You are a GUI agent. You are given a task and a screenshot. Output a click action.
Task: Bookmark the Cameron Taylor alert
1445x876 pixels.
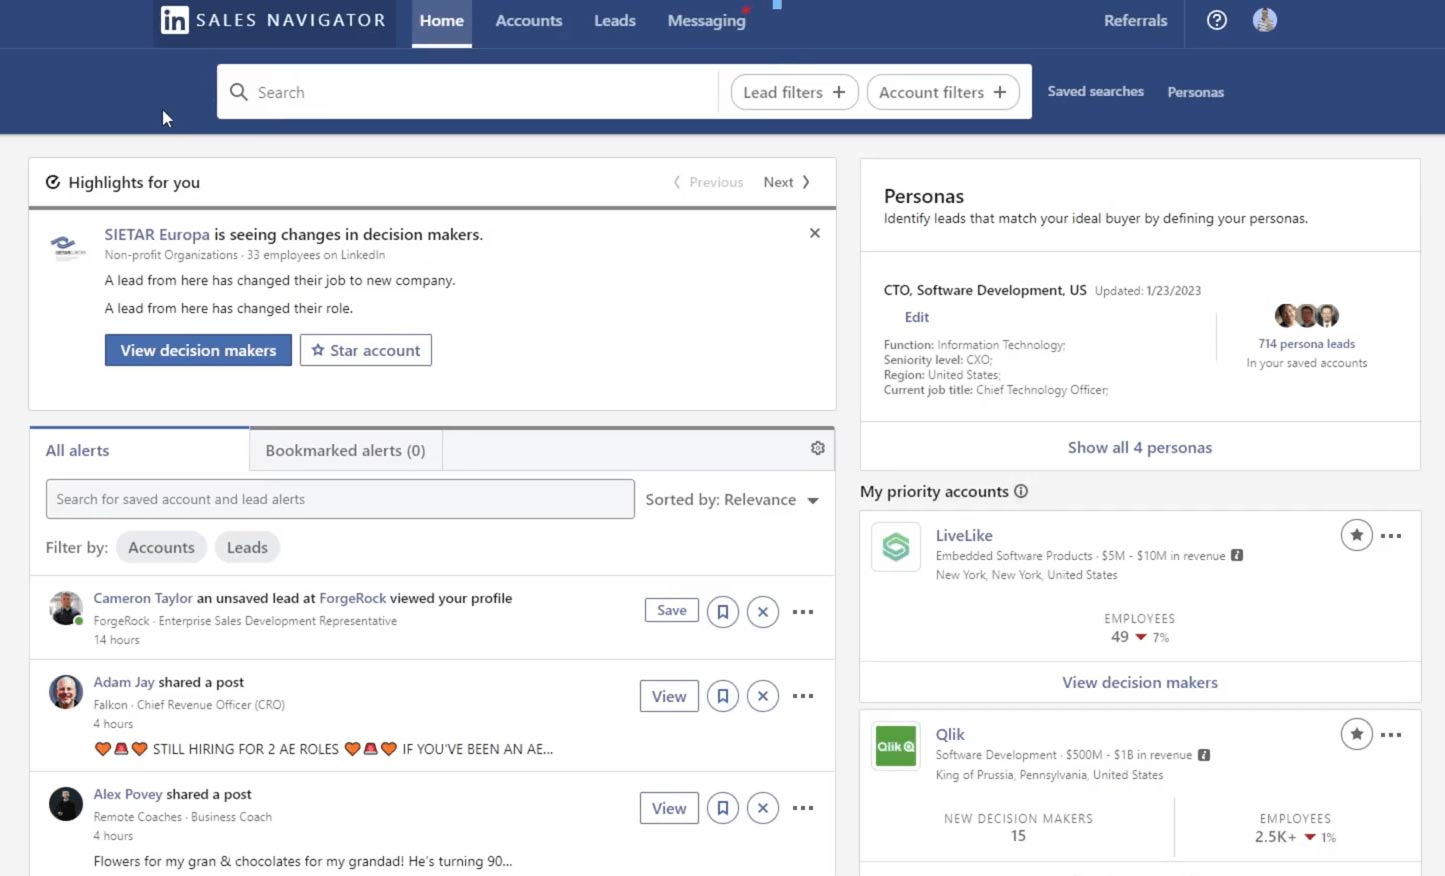[x=722, y=612]
